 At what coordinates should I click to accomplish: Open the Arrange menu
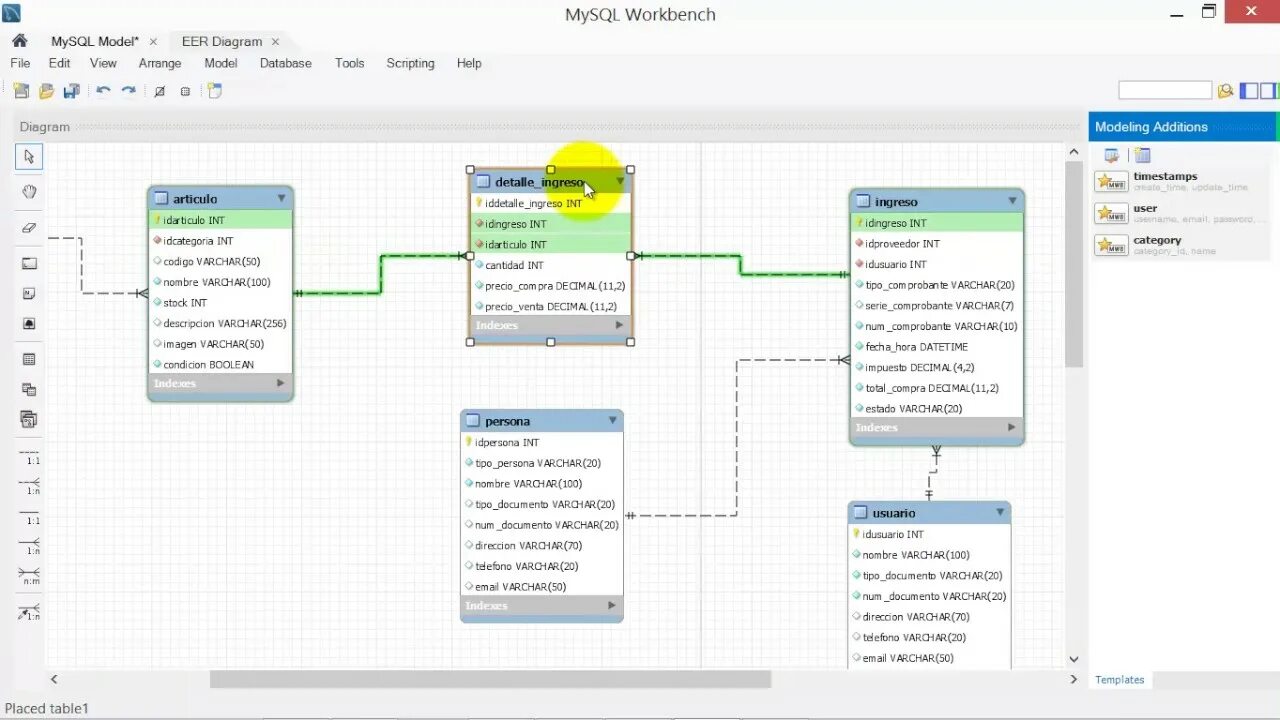pos(160,63)
